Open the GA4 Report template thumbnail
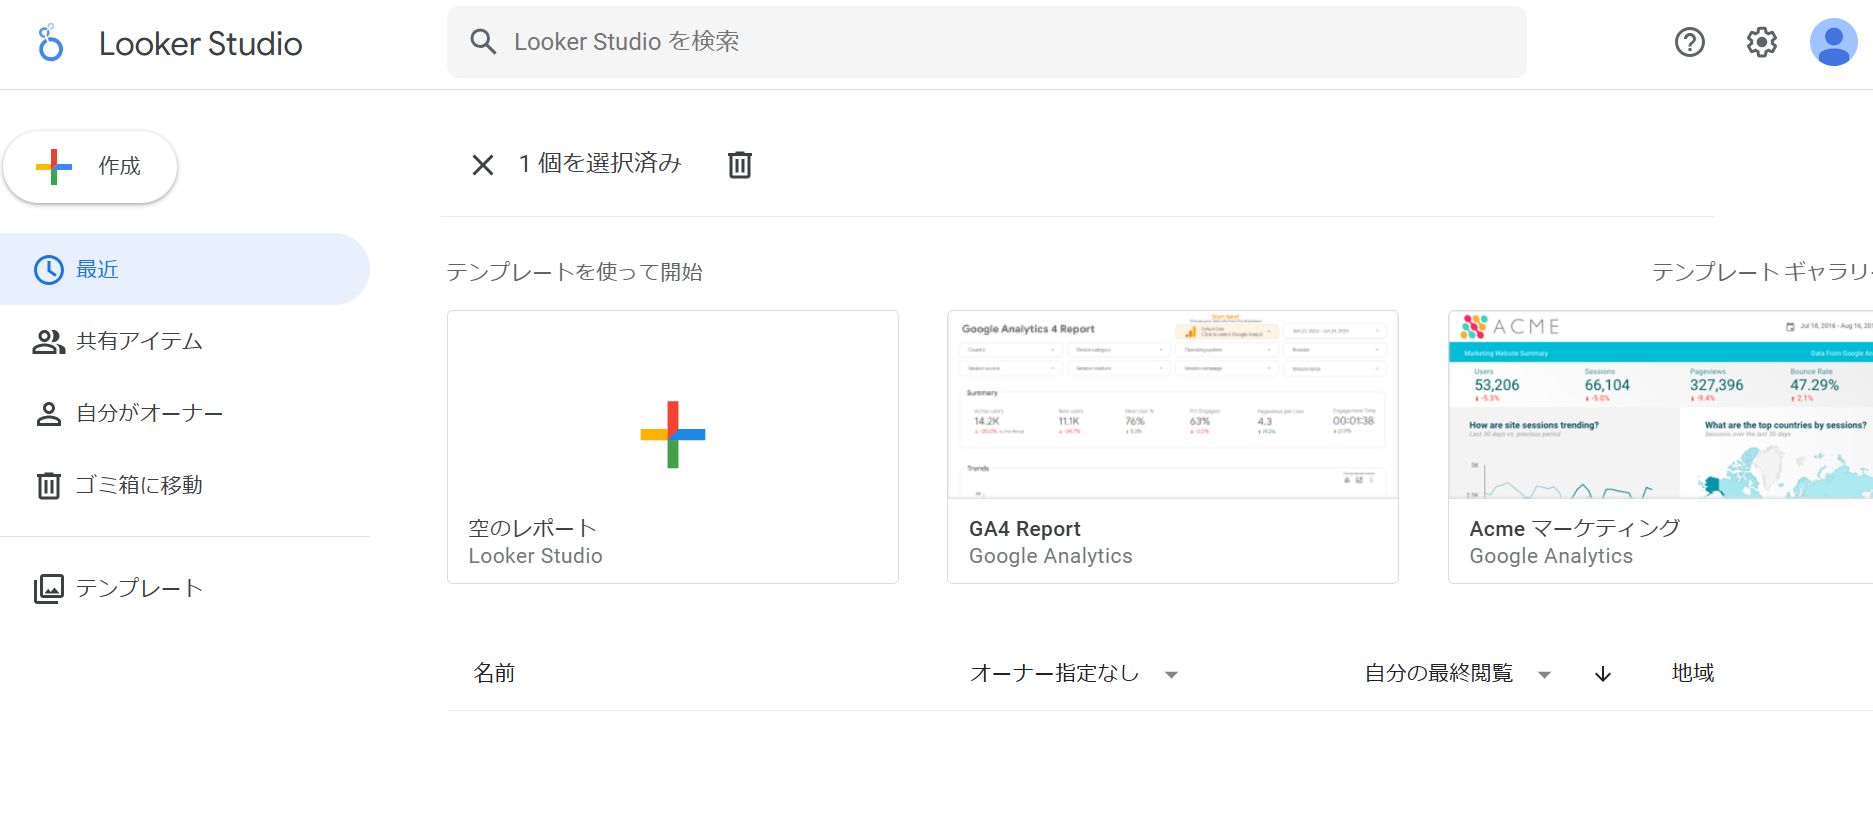The height and width of the screenshot is (831, 1873). [1172, 405]
